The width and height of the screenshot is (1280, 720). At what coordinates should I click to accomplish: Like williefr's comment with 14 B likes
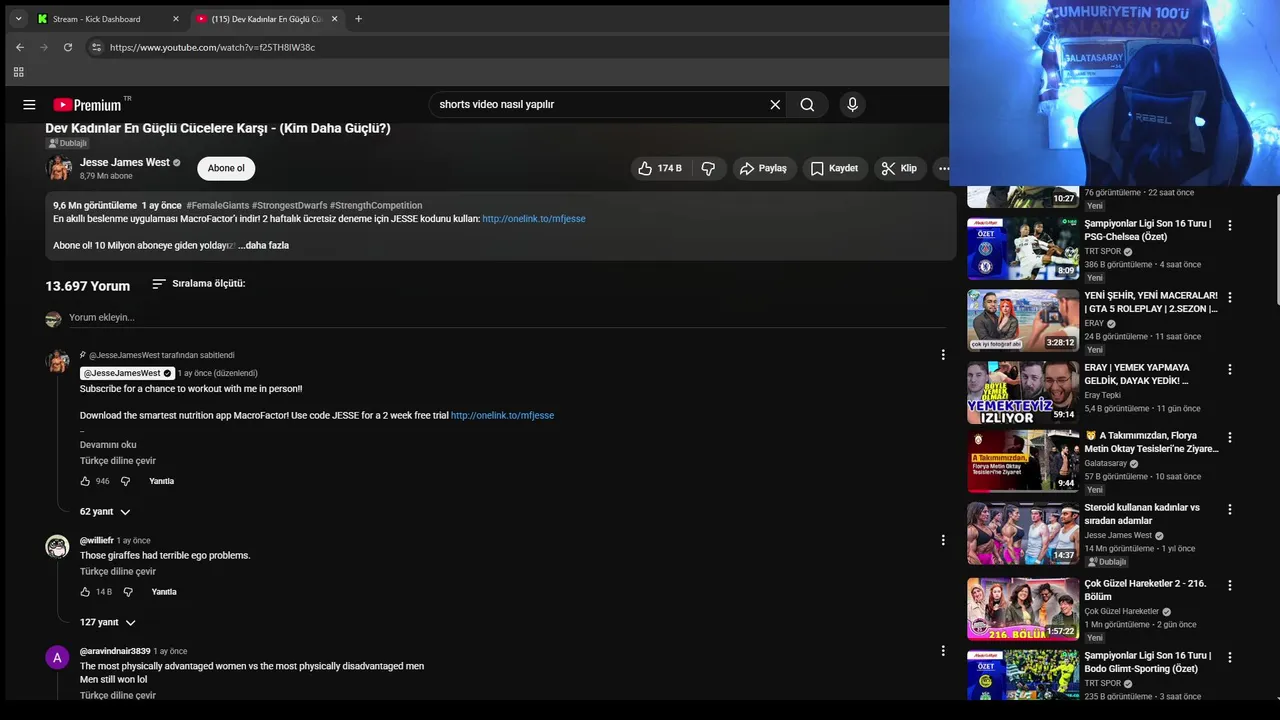click(85, 592)
